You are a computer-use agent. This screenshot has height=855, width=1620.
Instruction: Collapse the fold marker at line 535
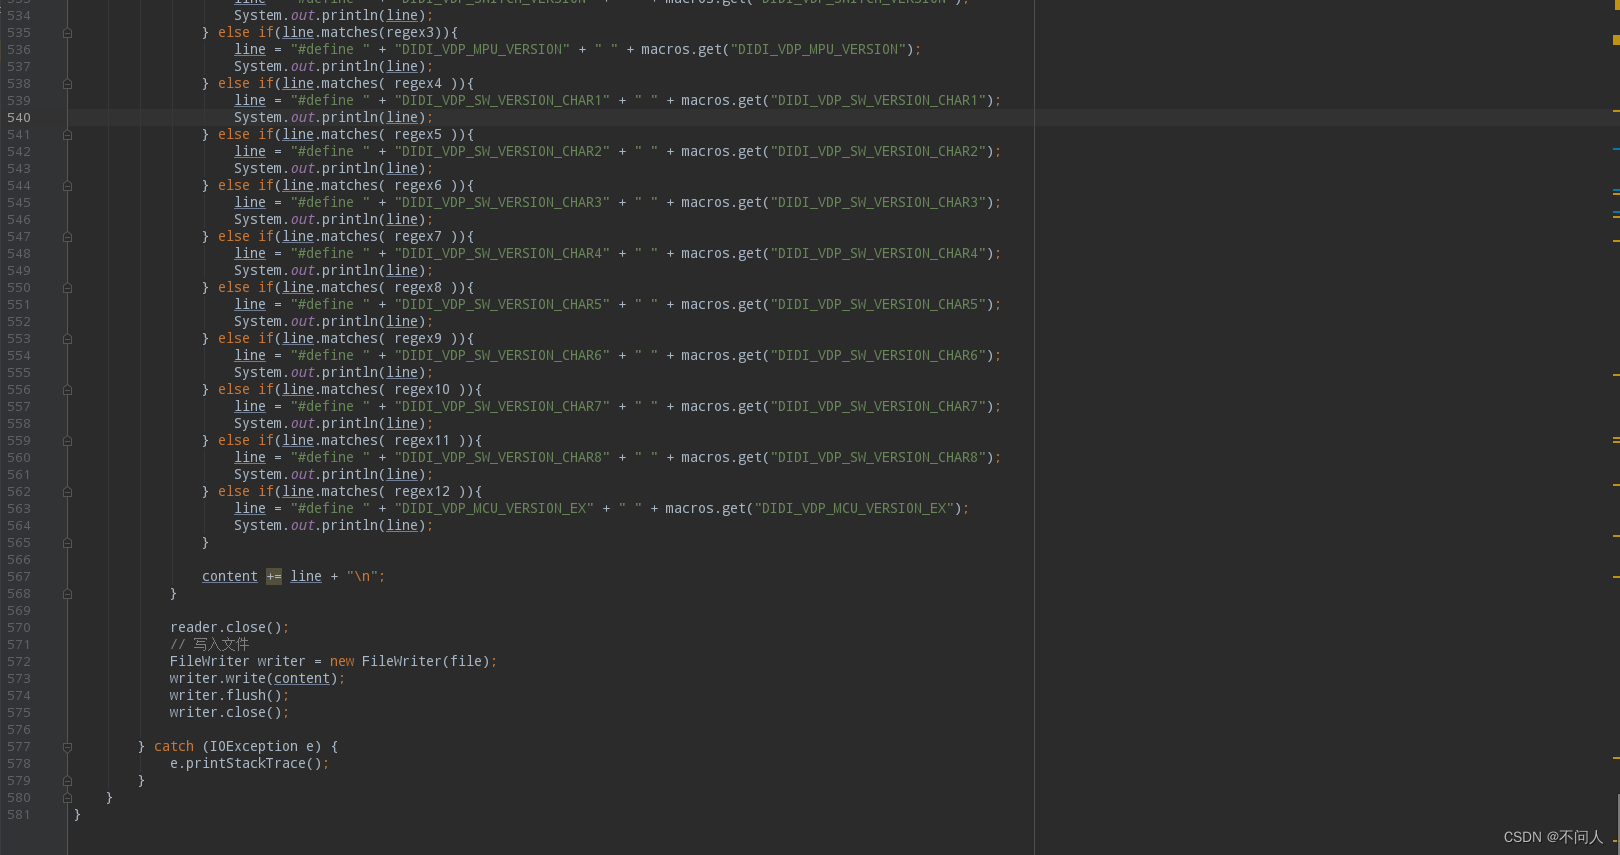pyautogui.click(x=67, y=33)
